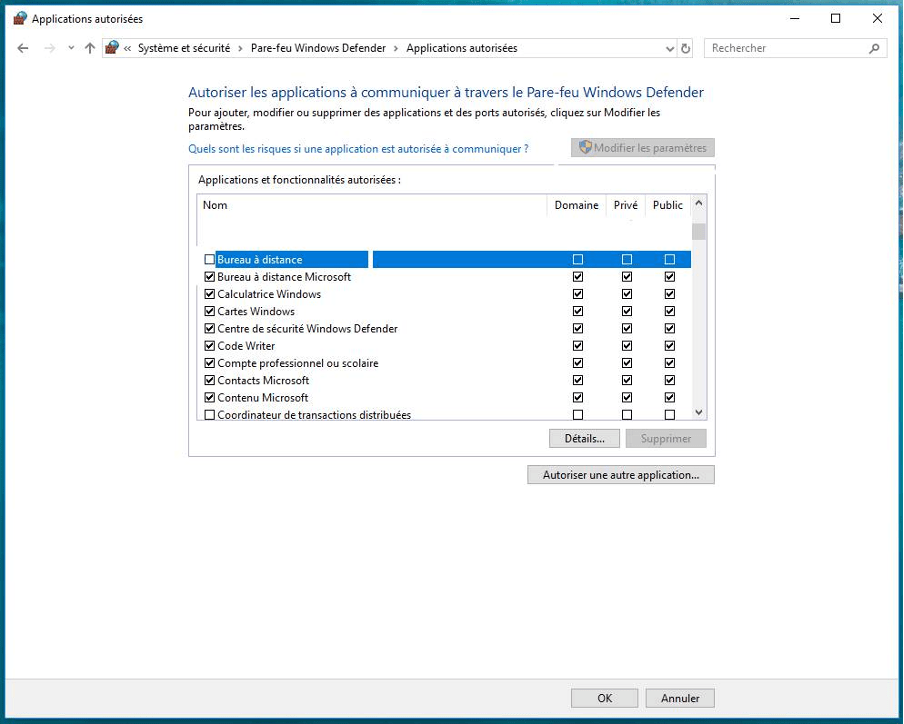Screen dimensions: 904x724
Task: Click the firewall icon in the title bar
Action: [x=19, y=18]
